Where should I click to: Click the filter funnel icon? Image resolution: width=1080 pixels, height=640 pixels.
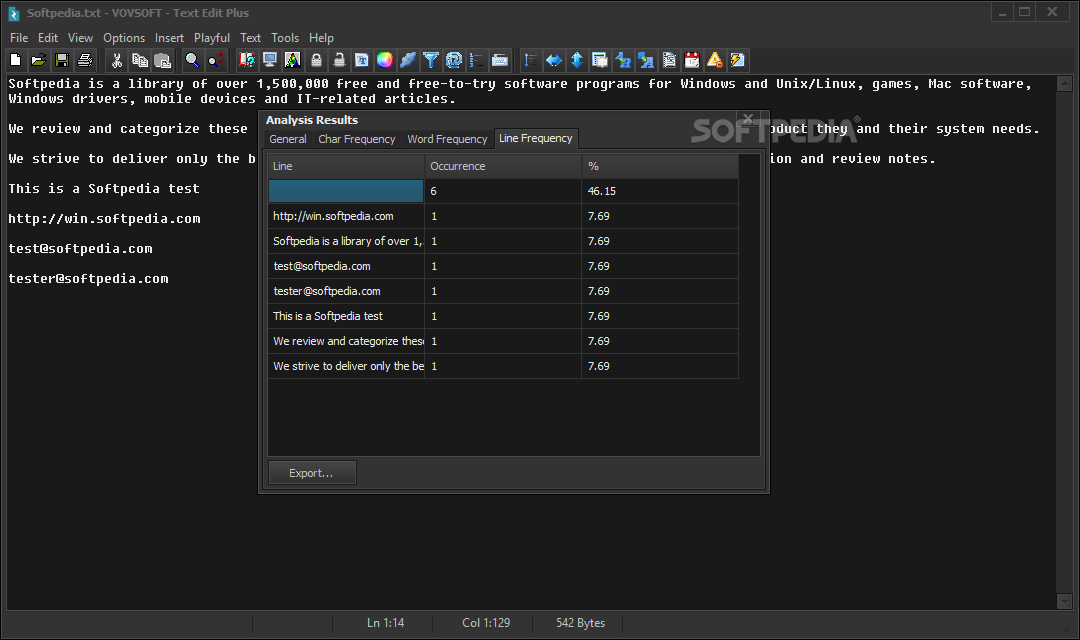click(x=431, y=61)
